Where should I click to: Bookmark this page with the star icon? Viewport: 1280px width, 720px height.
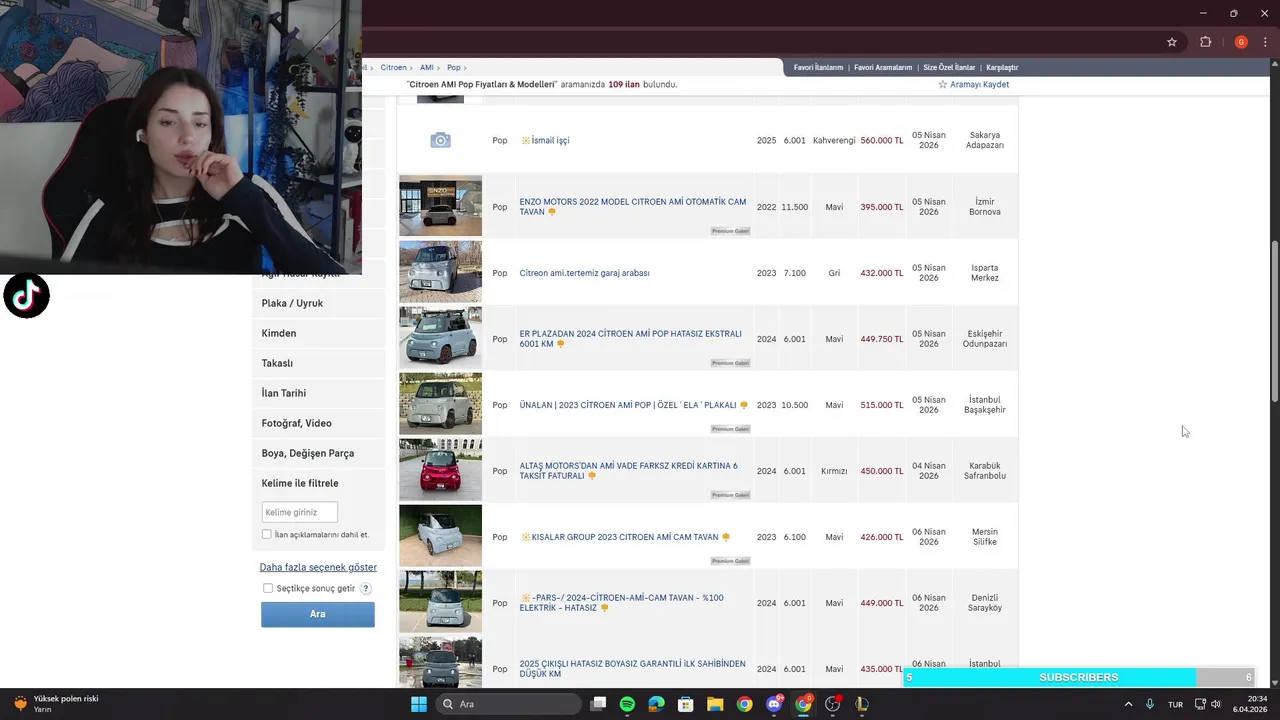[1172, 42]
